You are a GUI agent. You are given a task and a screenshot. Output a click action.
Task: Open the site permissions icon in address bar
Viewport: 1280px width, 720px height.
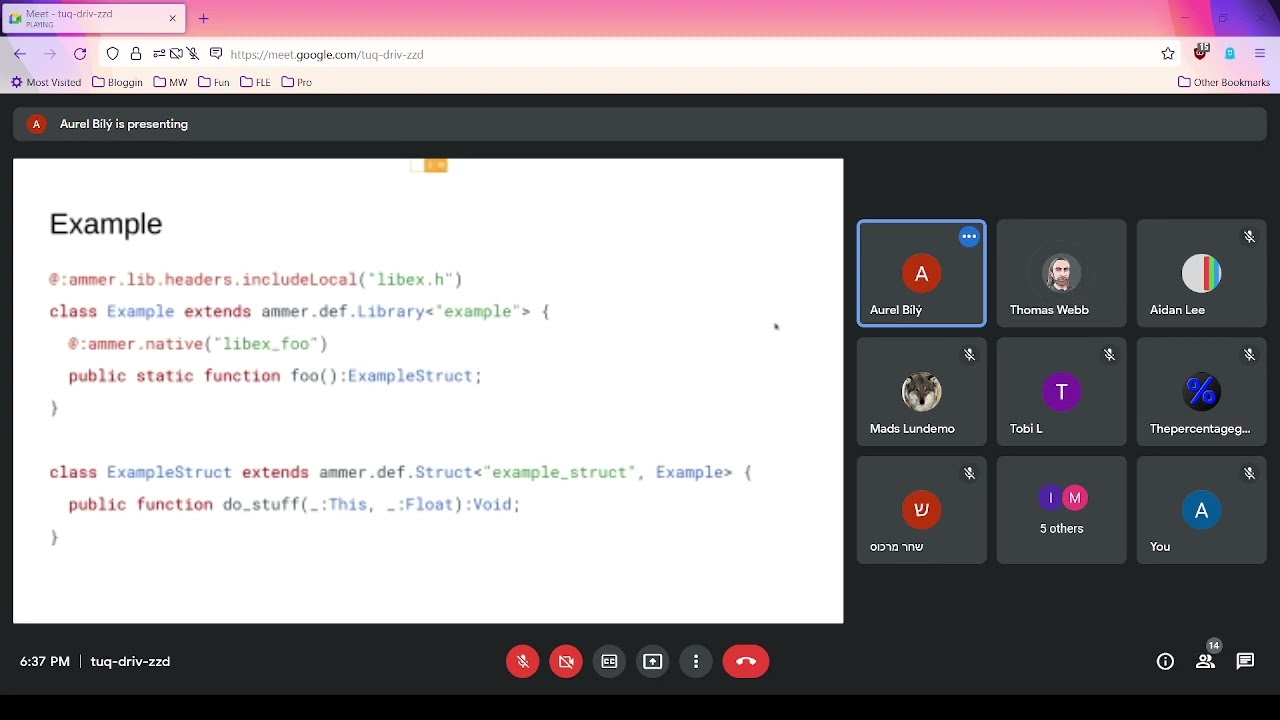tap(159, 55)
